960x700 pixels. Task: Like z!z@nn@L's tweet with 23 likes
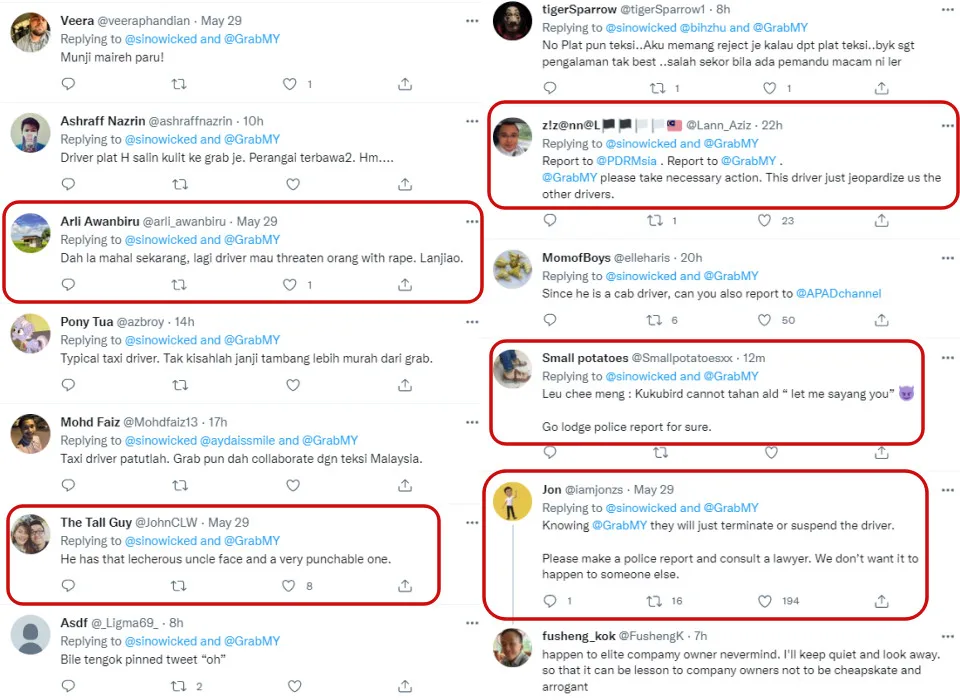765,220
